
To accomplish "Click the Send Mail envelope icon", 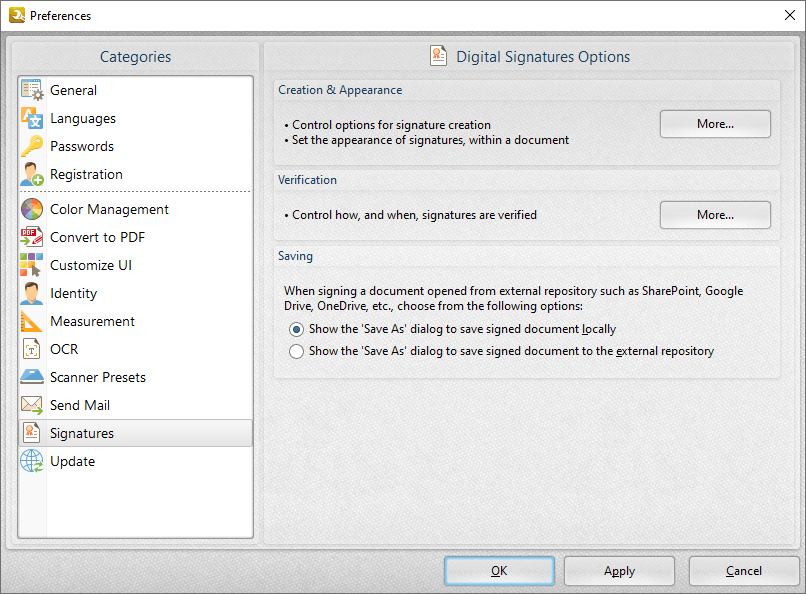I will 32,405.
